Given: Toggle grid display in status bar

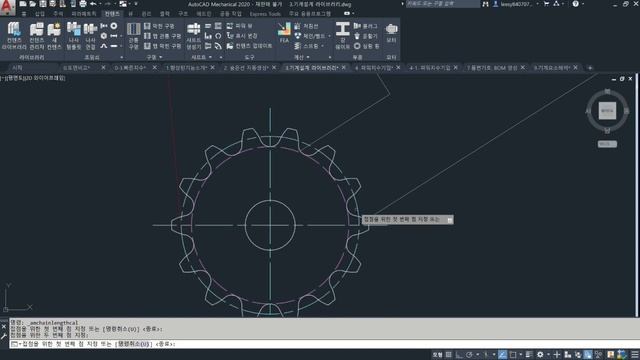Looking at the screenshot, I should [x=449, y=355].
